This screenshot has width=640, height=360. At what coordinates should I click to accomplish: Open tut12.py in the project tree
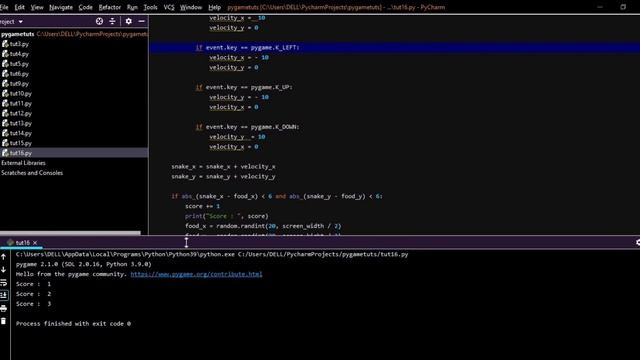pos(21,113)
